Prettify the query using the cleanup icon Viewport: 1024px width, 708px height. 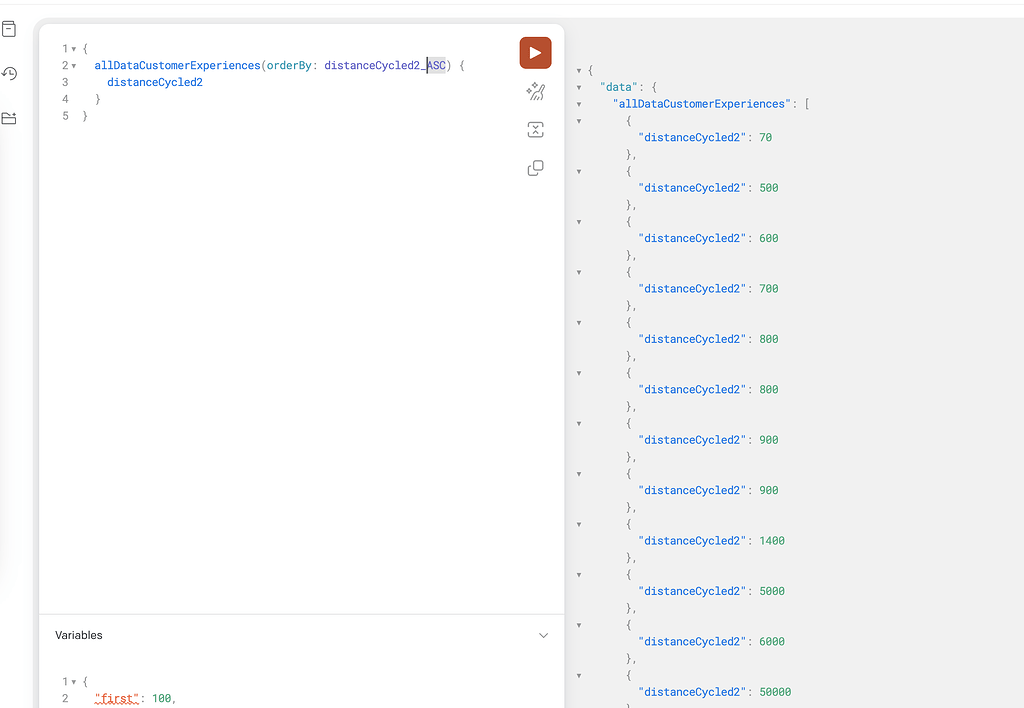[535, 91]
